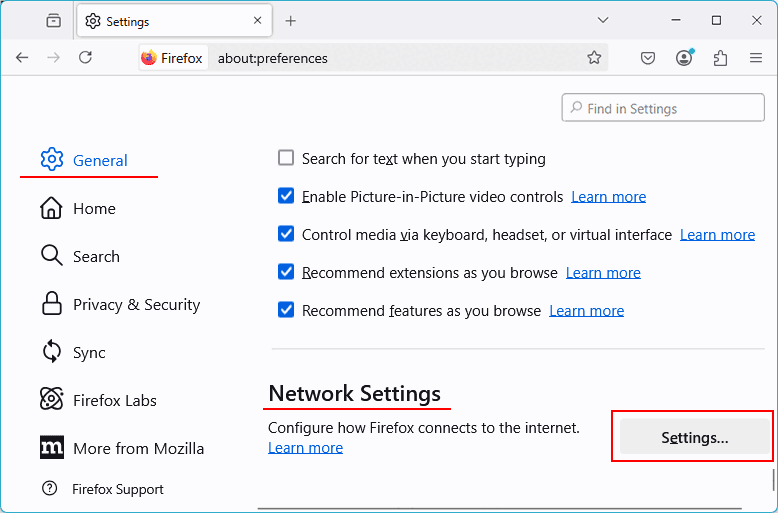This screenshot has width=778, height=513.
Task: Open Learn more link under Network Settings
Action: pyautogui.click(x=305, y=447)
